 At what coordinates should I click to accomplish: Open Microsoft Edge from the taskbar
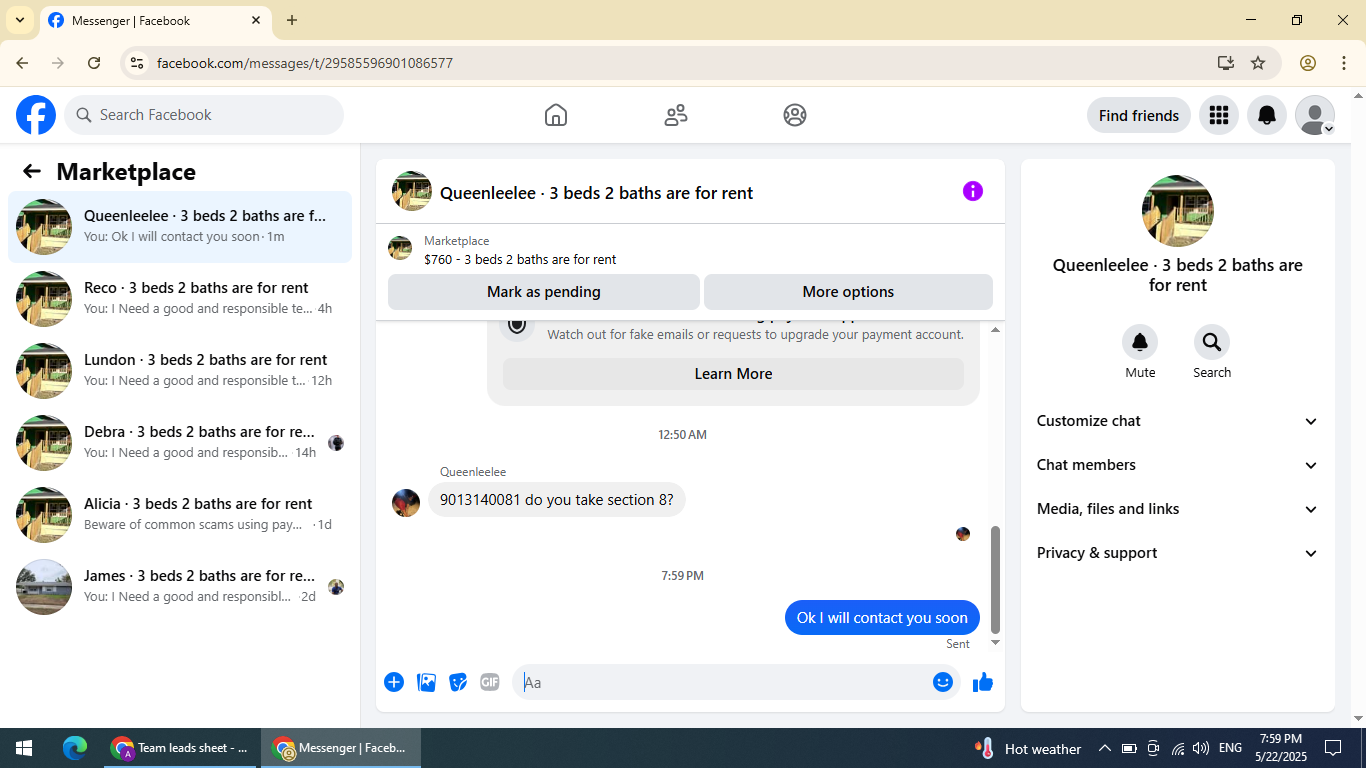click(75, 748)
